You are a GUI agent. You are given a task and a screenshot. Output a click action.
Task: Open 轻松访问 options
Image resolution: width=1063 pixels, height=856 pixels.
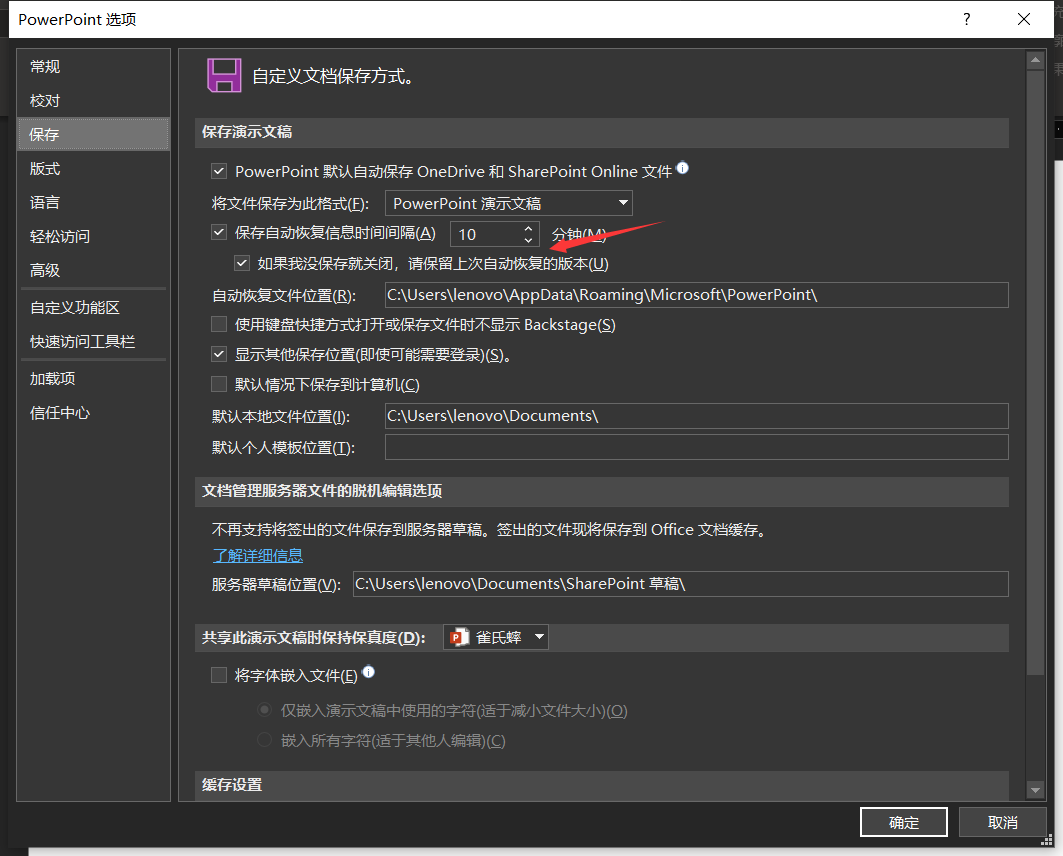click(93, 236)
